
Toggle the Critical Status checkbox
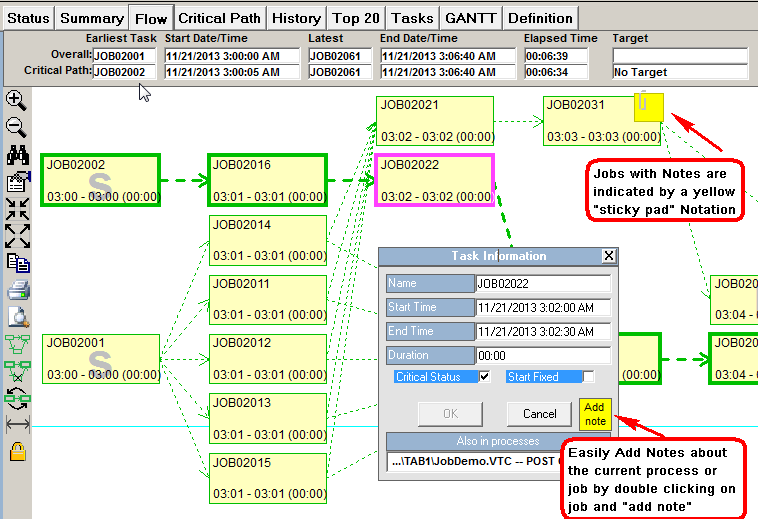click(x=485, y=376)
